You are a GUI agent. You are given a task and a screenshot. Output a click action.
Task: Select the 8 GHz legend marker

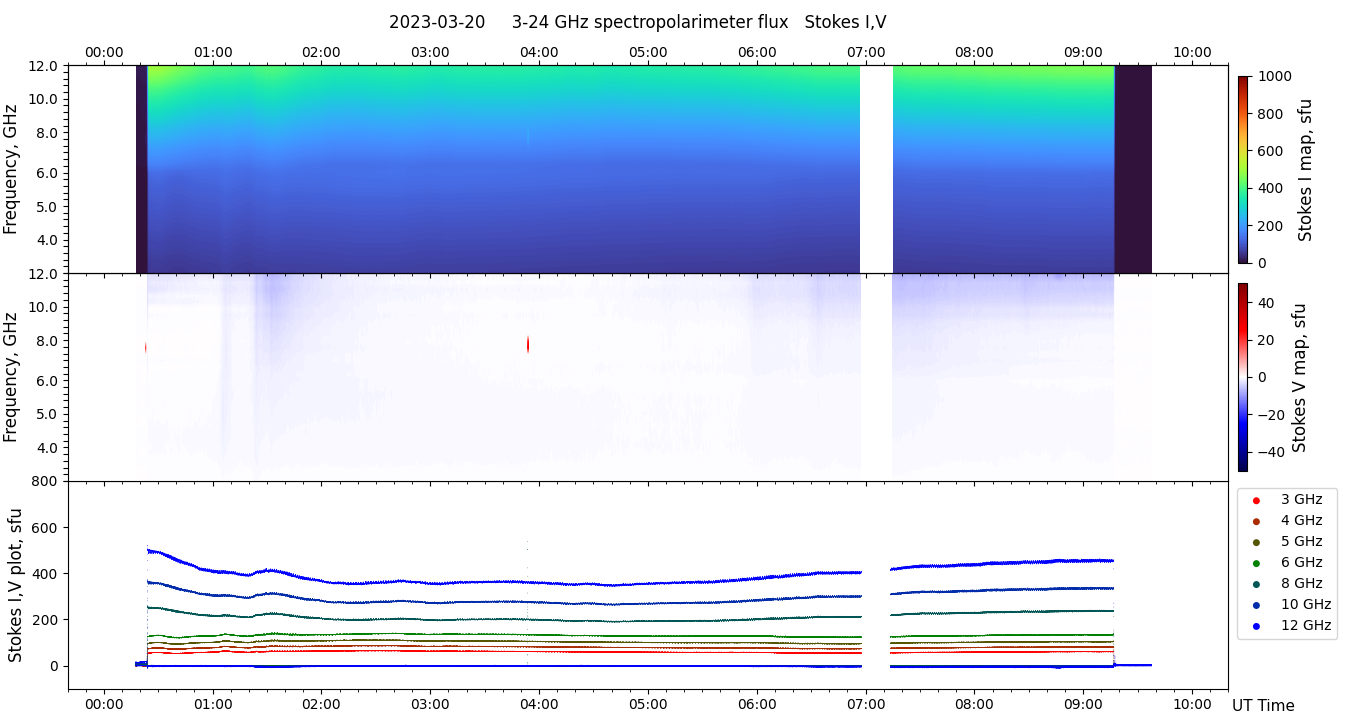(1256, 584)
